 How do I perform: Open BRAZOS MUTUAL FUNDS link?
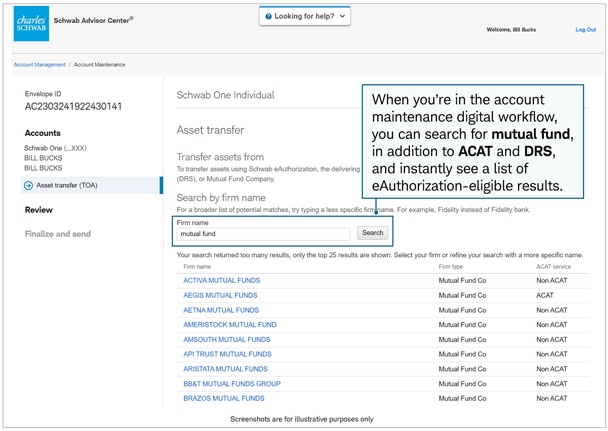tap(224, 398)
